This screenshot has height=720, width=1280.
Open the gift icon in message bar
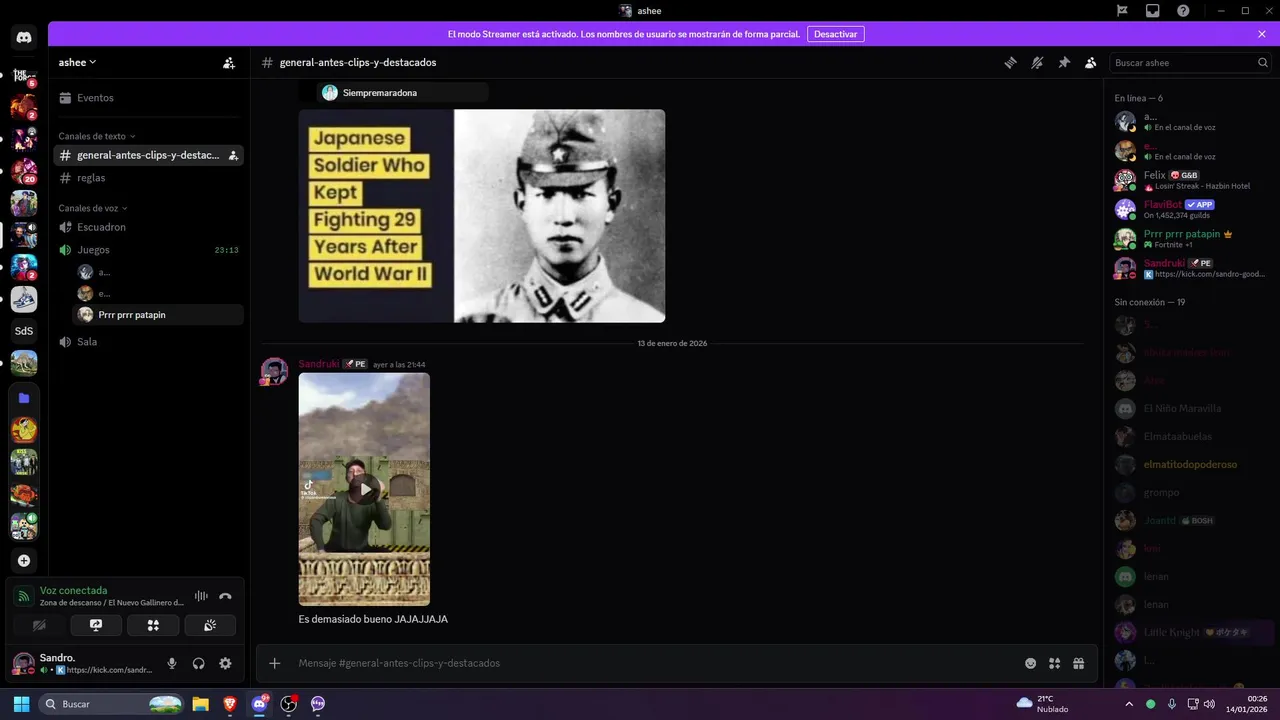(1079, 663)
